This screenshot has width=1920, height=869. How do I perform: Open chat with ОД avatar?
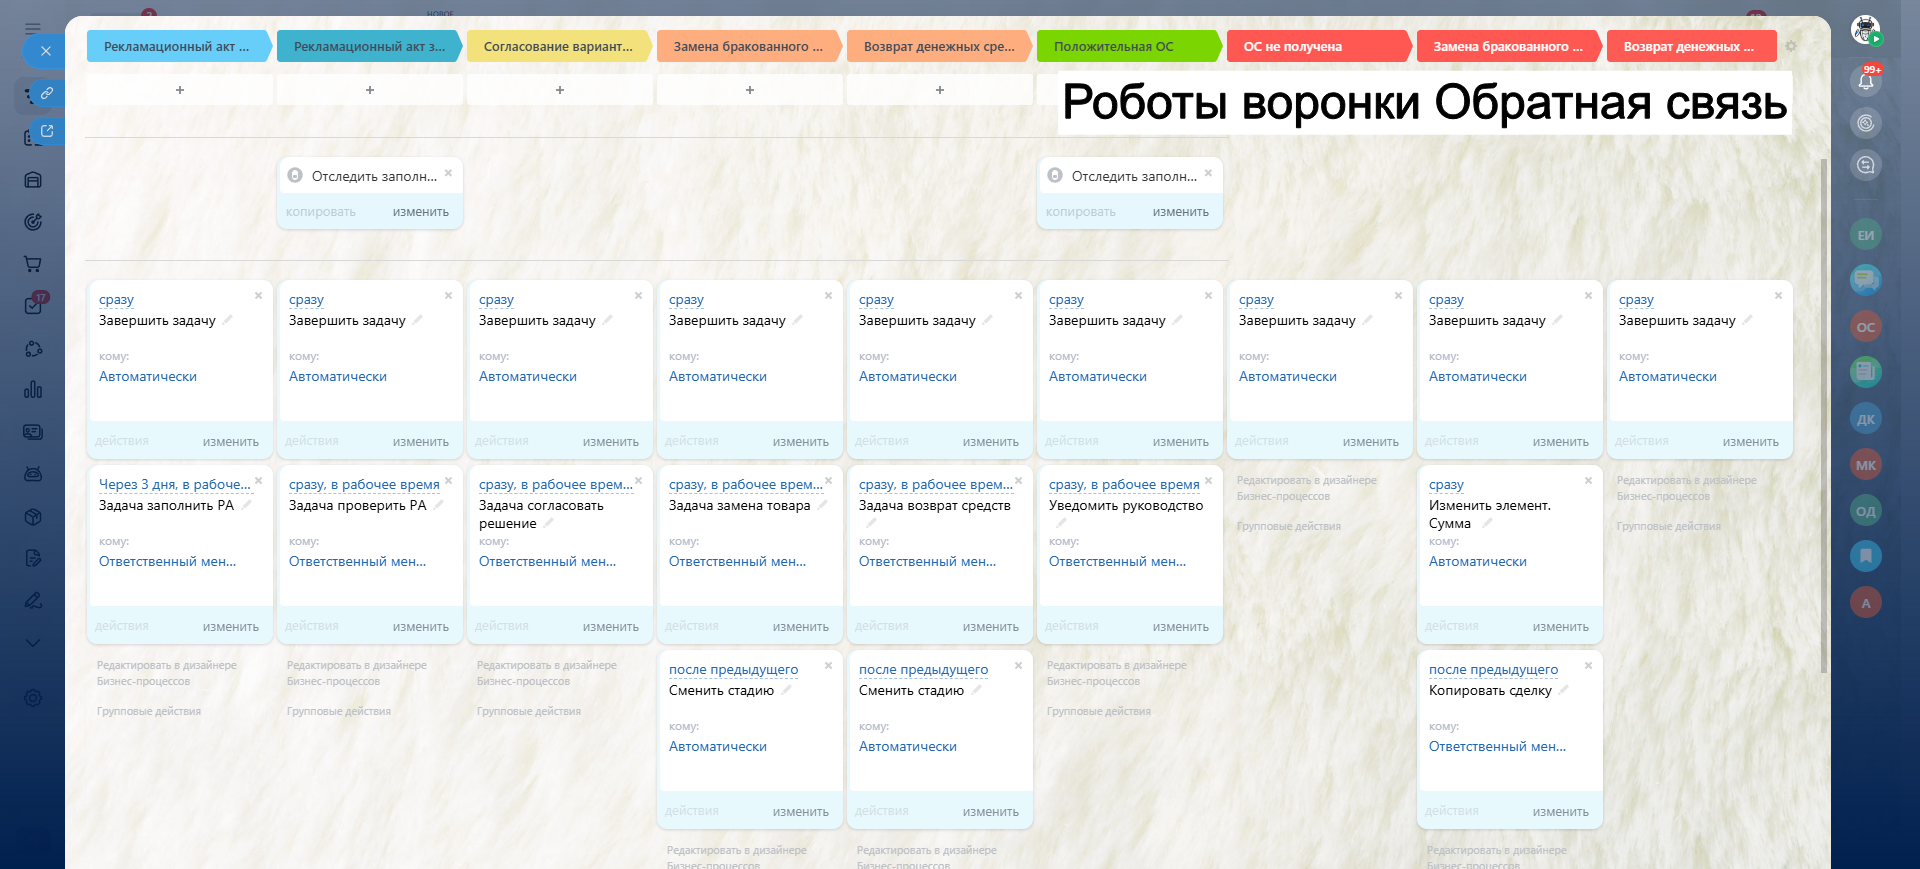coord(1866,511)
